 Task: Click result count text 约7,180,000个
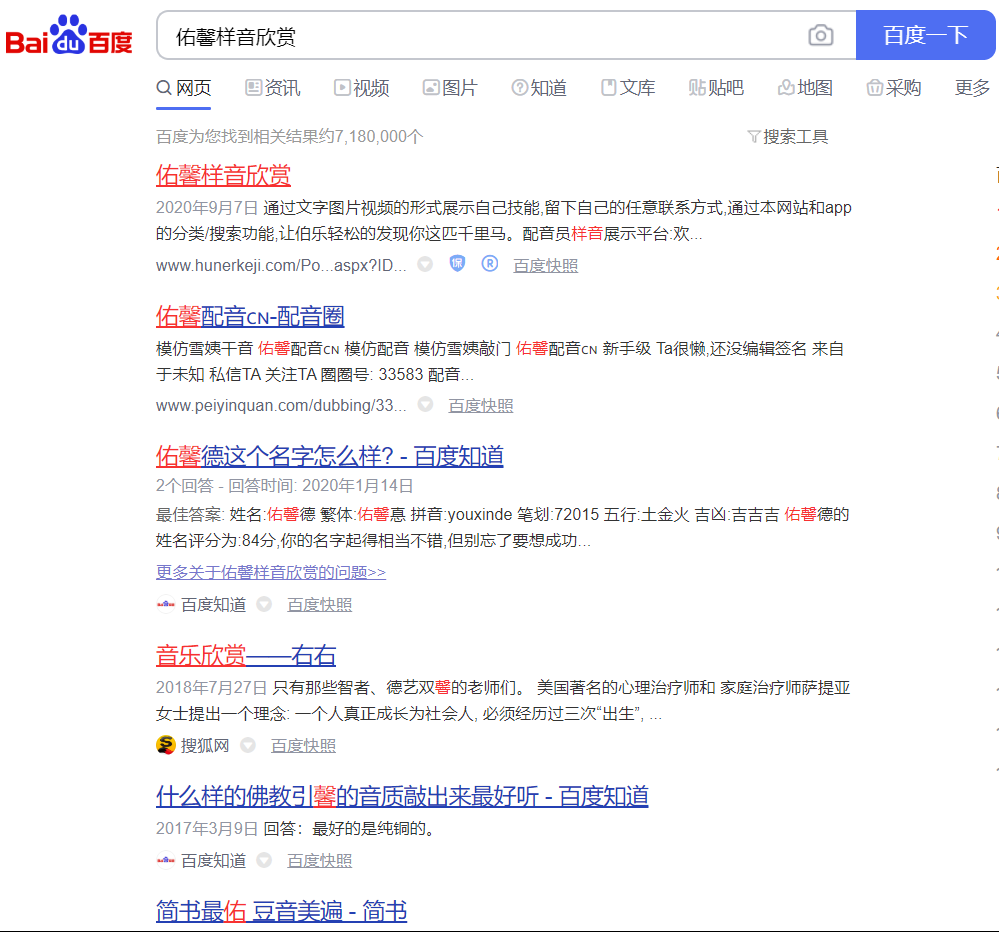click(x=371, y=136)
